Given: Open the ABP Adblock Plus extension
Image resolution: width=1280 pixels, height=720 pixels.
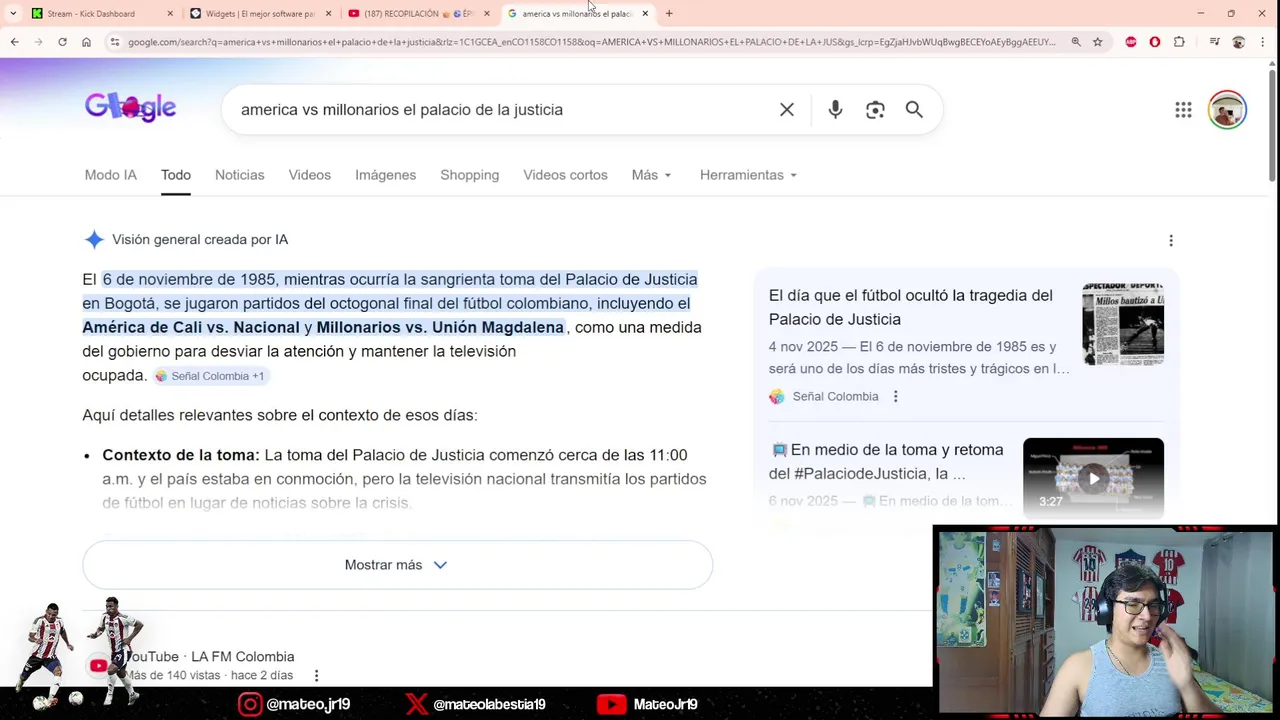Looking at the screenshot, I should 1131,42.
